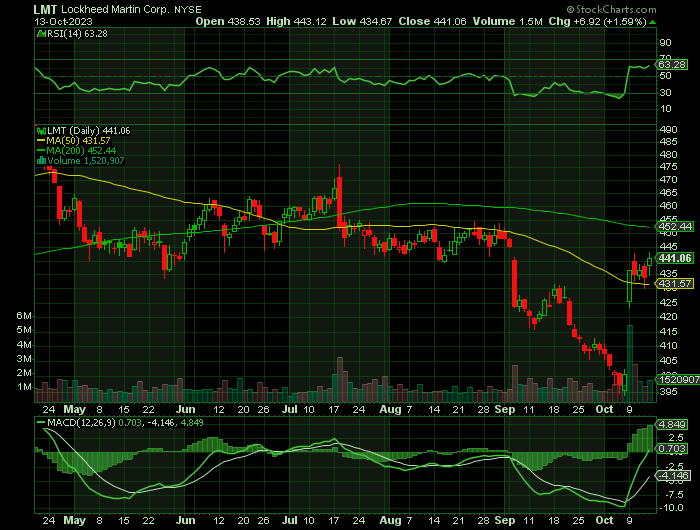Click the Close 441.06 header value
The width and height of the screenshot is (700, 530).
click(x=432, y=21)
